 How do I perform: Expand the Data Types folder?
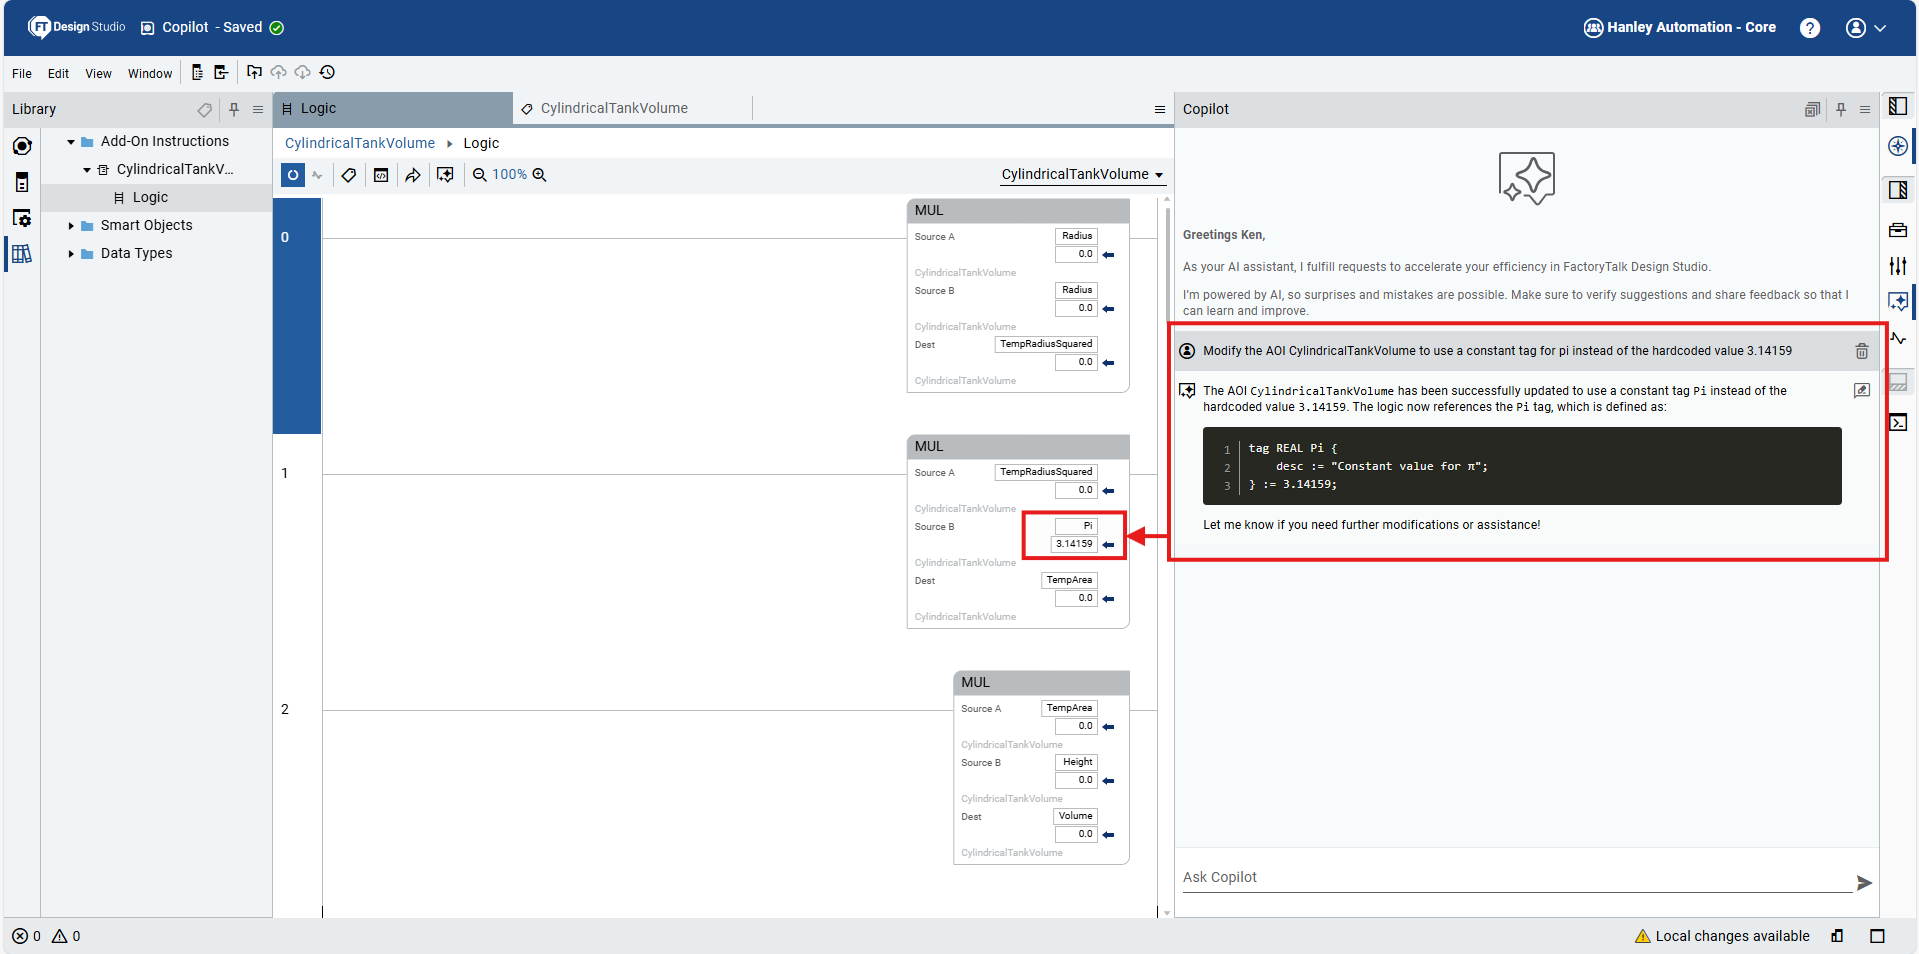point(71,254)
